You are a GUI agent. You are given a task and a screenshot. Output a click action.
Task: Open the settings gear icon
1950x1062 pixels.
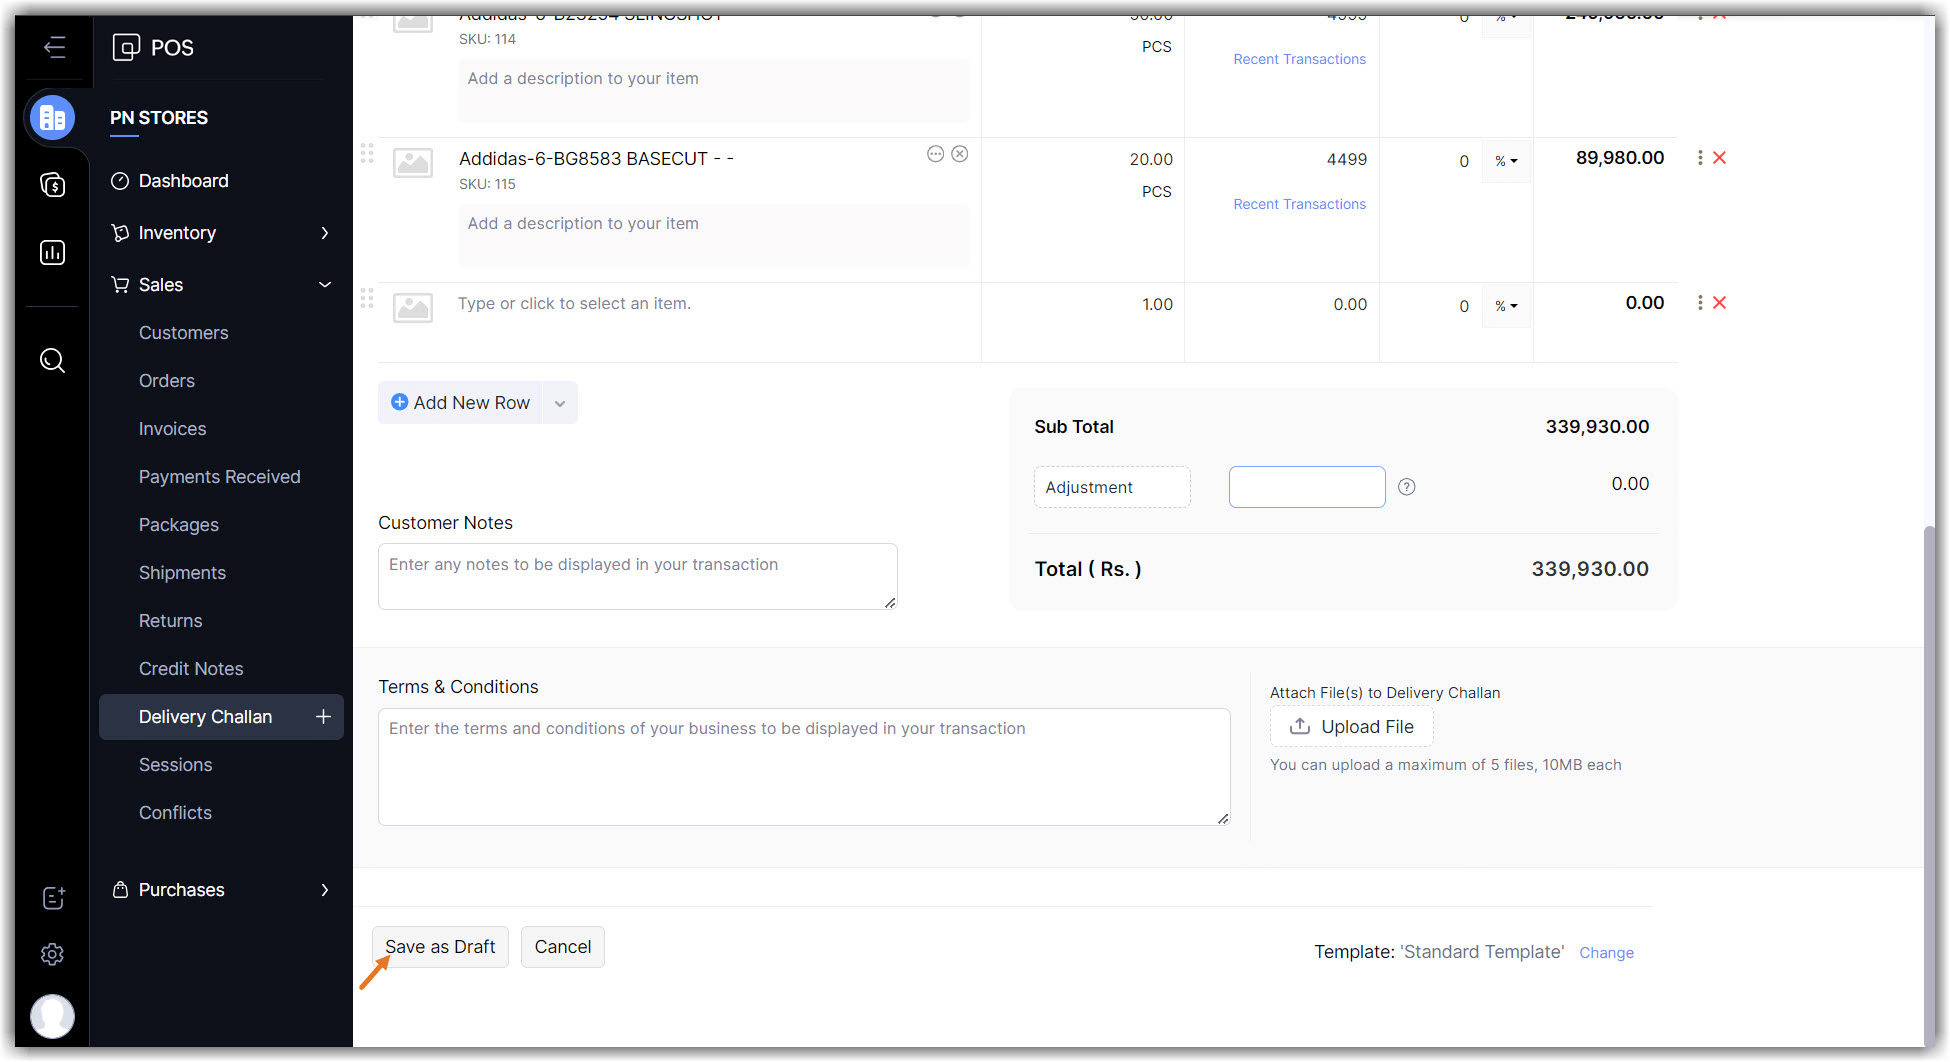click(x=52, y=954)
